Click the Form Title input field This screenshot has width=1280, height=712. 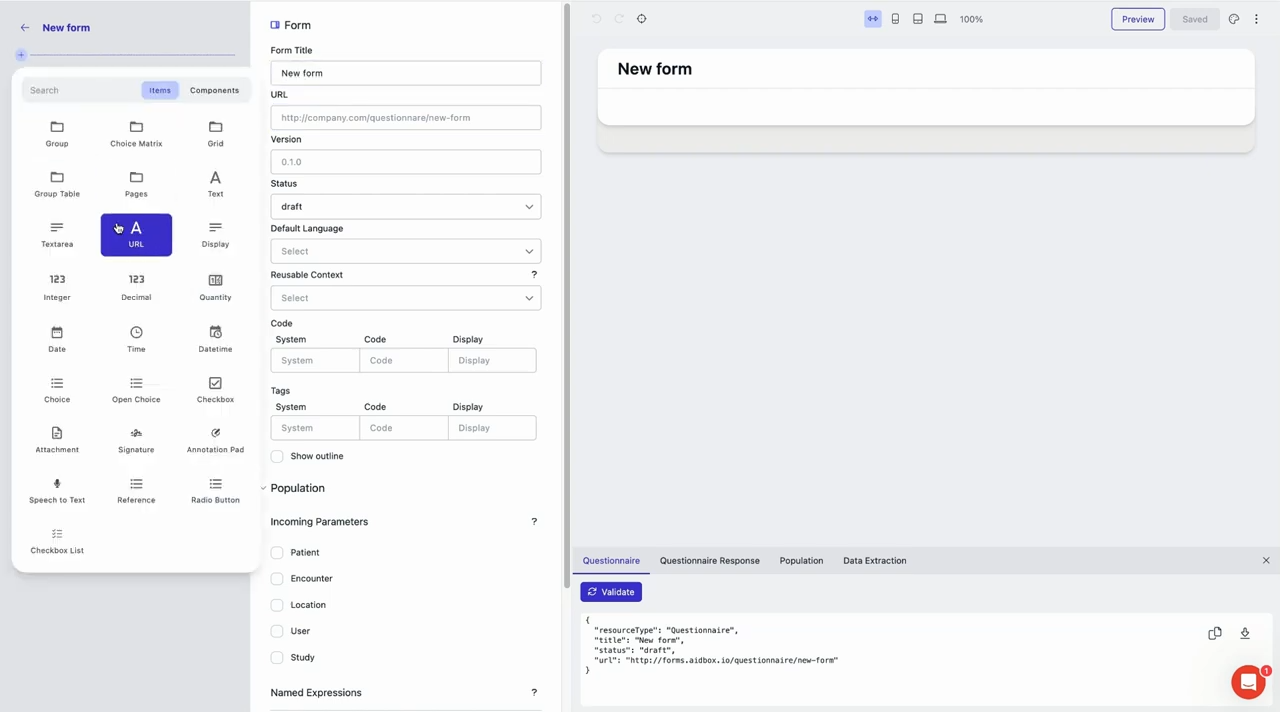[405, 72]
